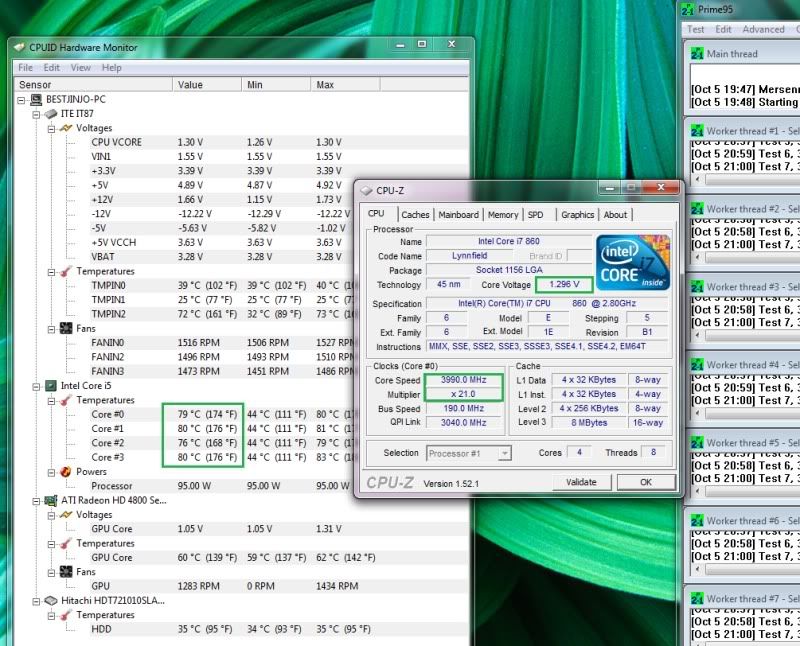The width and height of the screenshot is (800, 646).
Task: Click the ITE IT87 chip icon
Action: [52, 114]
